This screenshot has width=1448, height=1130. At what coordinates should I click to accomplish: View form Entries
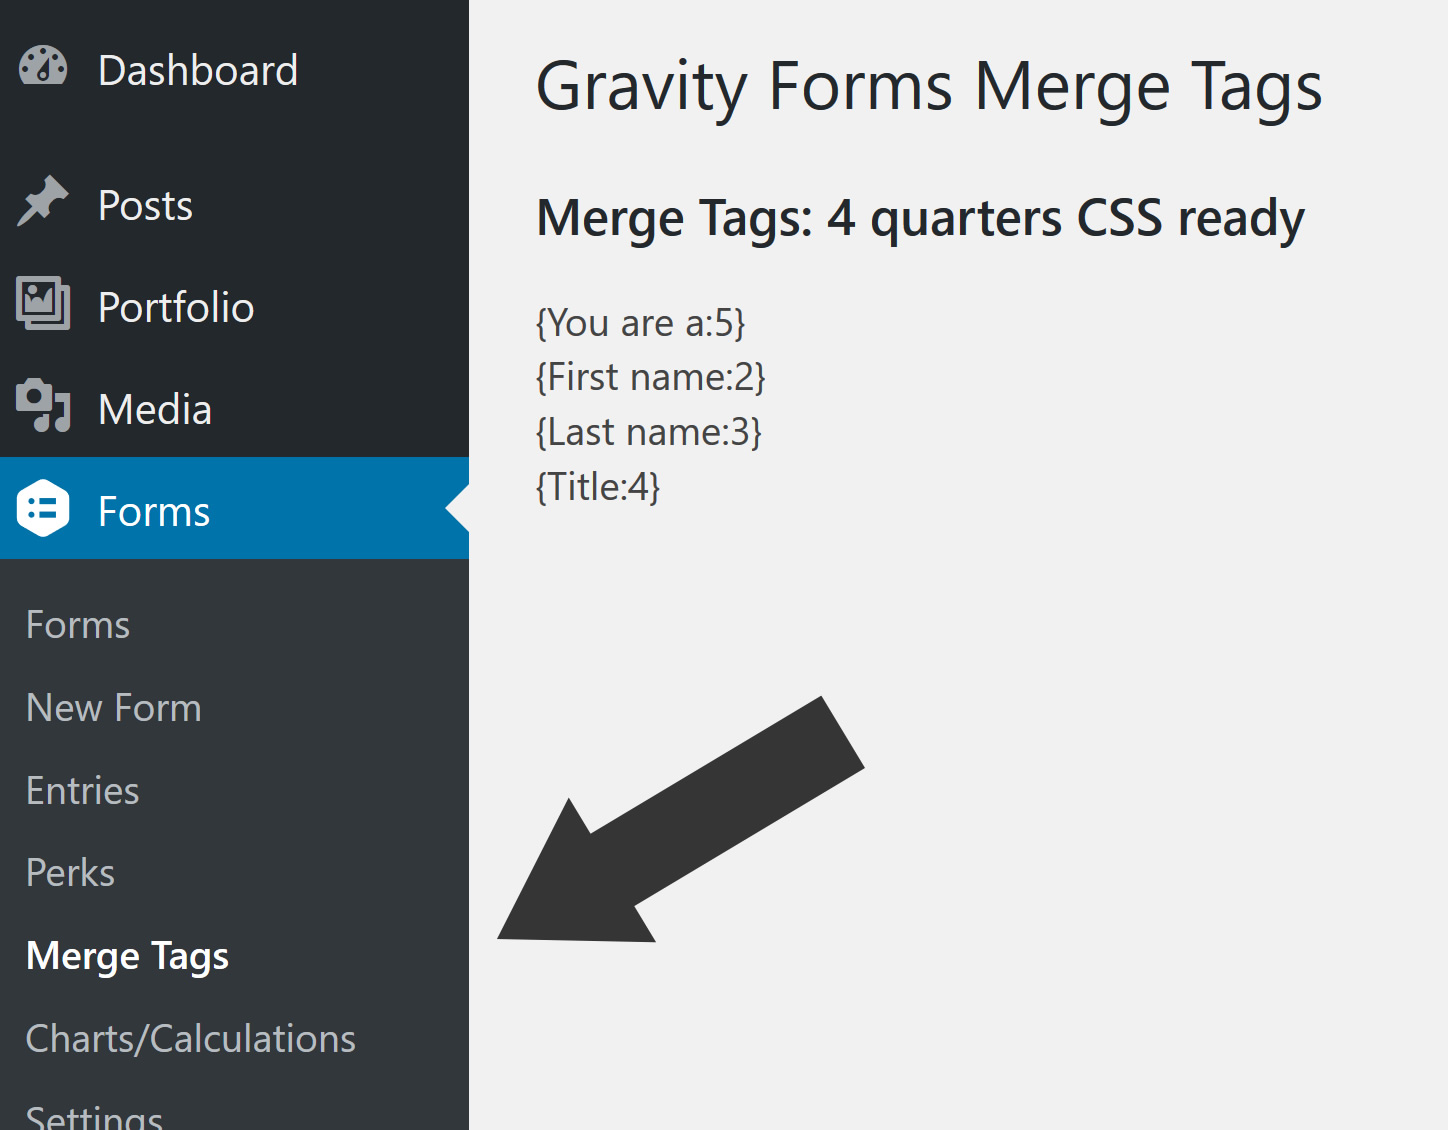click(x=83, y=791)
